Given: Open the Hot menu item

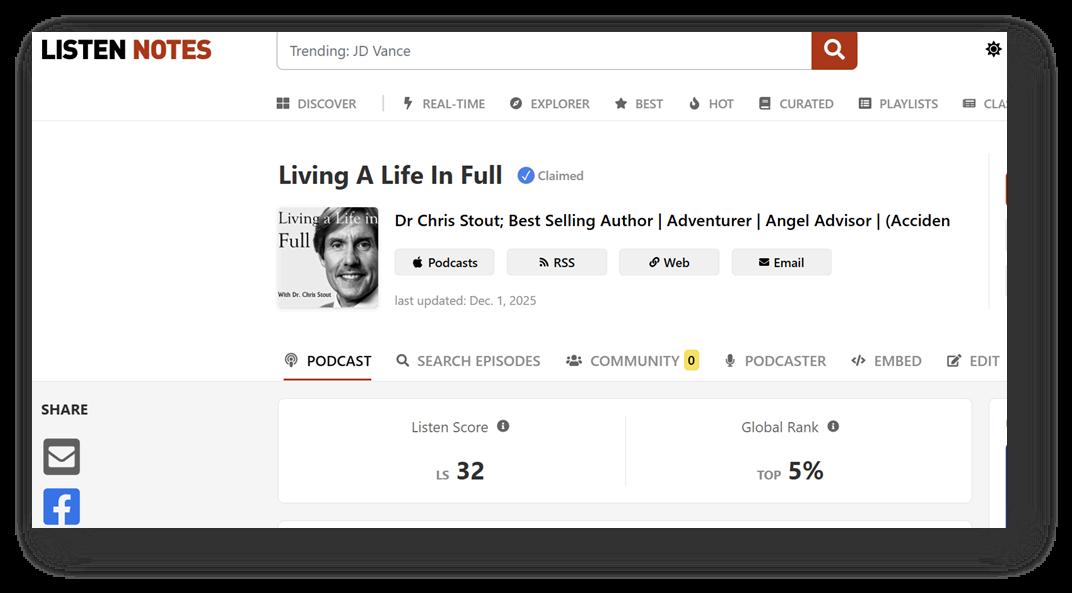Looking at the screenshot, I should [x=711, y=104].
